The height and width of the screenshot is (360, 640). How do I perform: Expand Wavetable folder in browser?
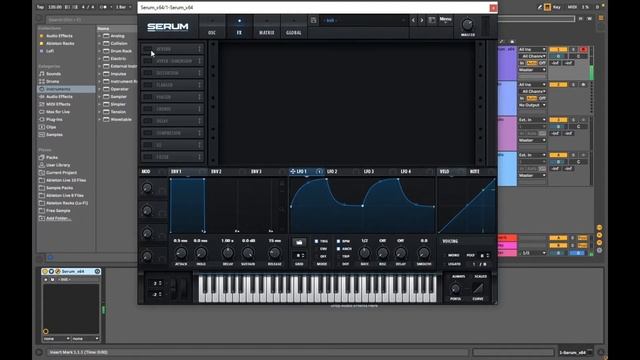(99, 120)
